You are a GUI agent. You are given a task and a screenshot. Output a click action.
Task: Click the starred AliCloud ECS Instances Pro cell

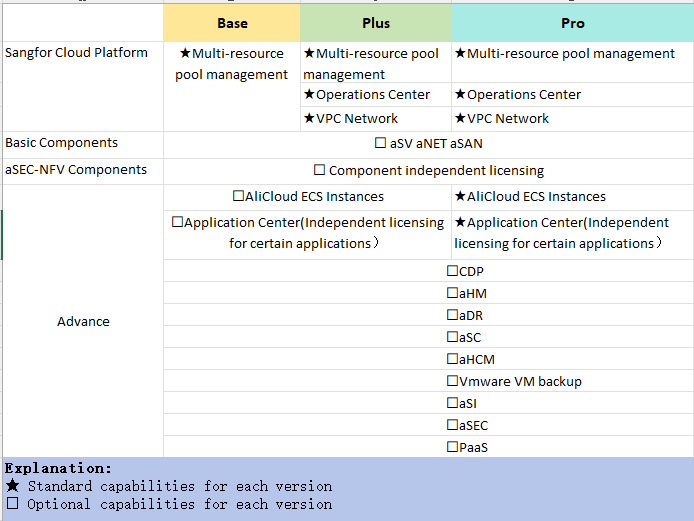click(x=572, y=197)
